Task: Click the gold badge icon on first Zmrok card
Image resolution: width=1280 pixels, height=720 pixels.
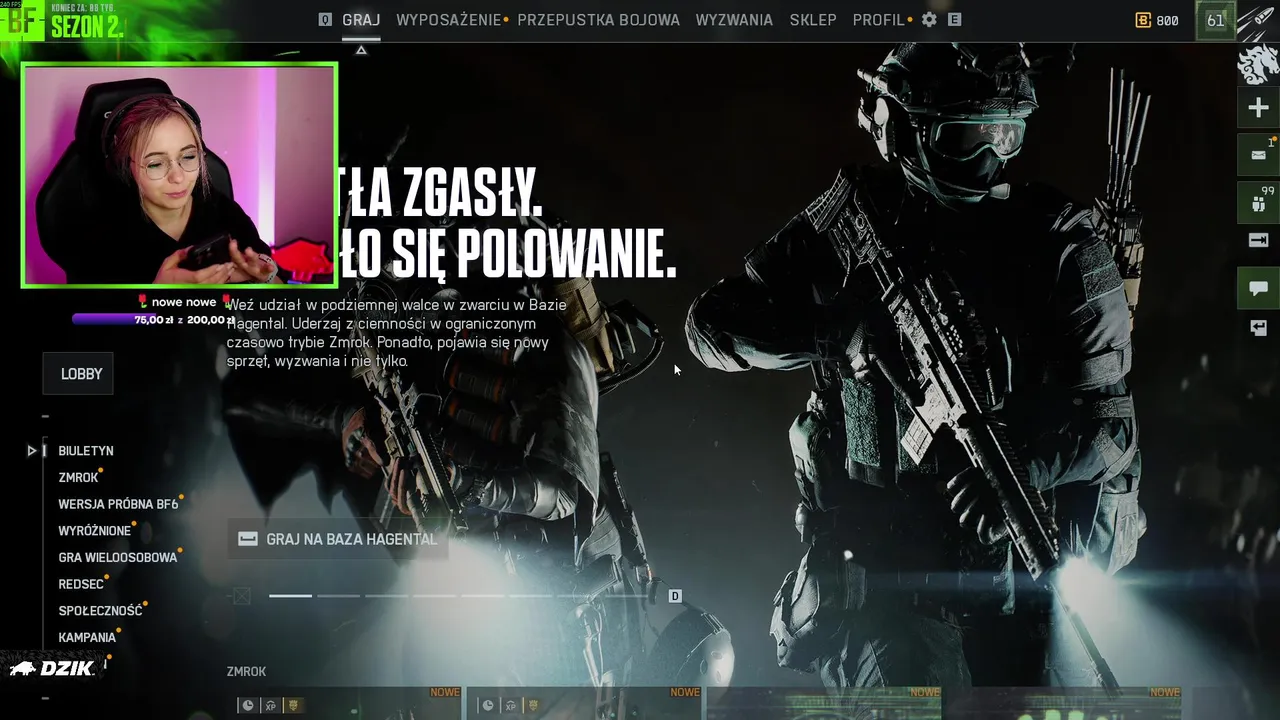Action: [293, 705]
